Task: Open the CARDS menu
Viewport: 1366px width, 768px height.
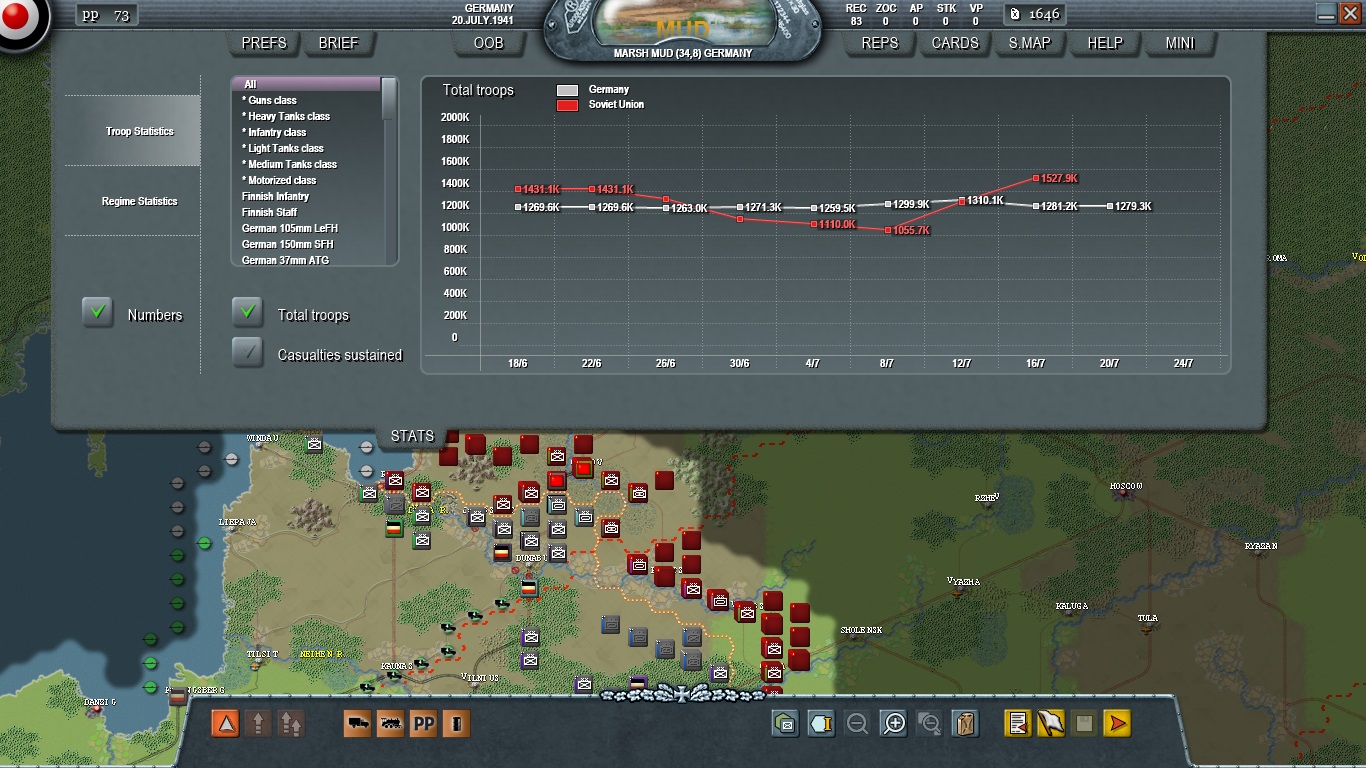Action: point(955,43)
